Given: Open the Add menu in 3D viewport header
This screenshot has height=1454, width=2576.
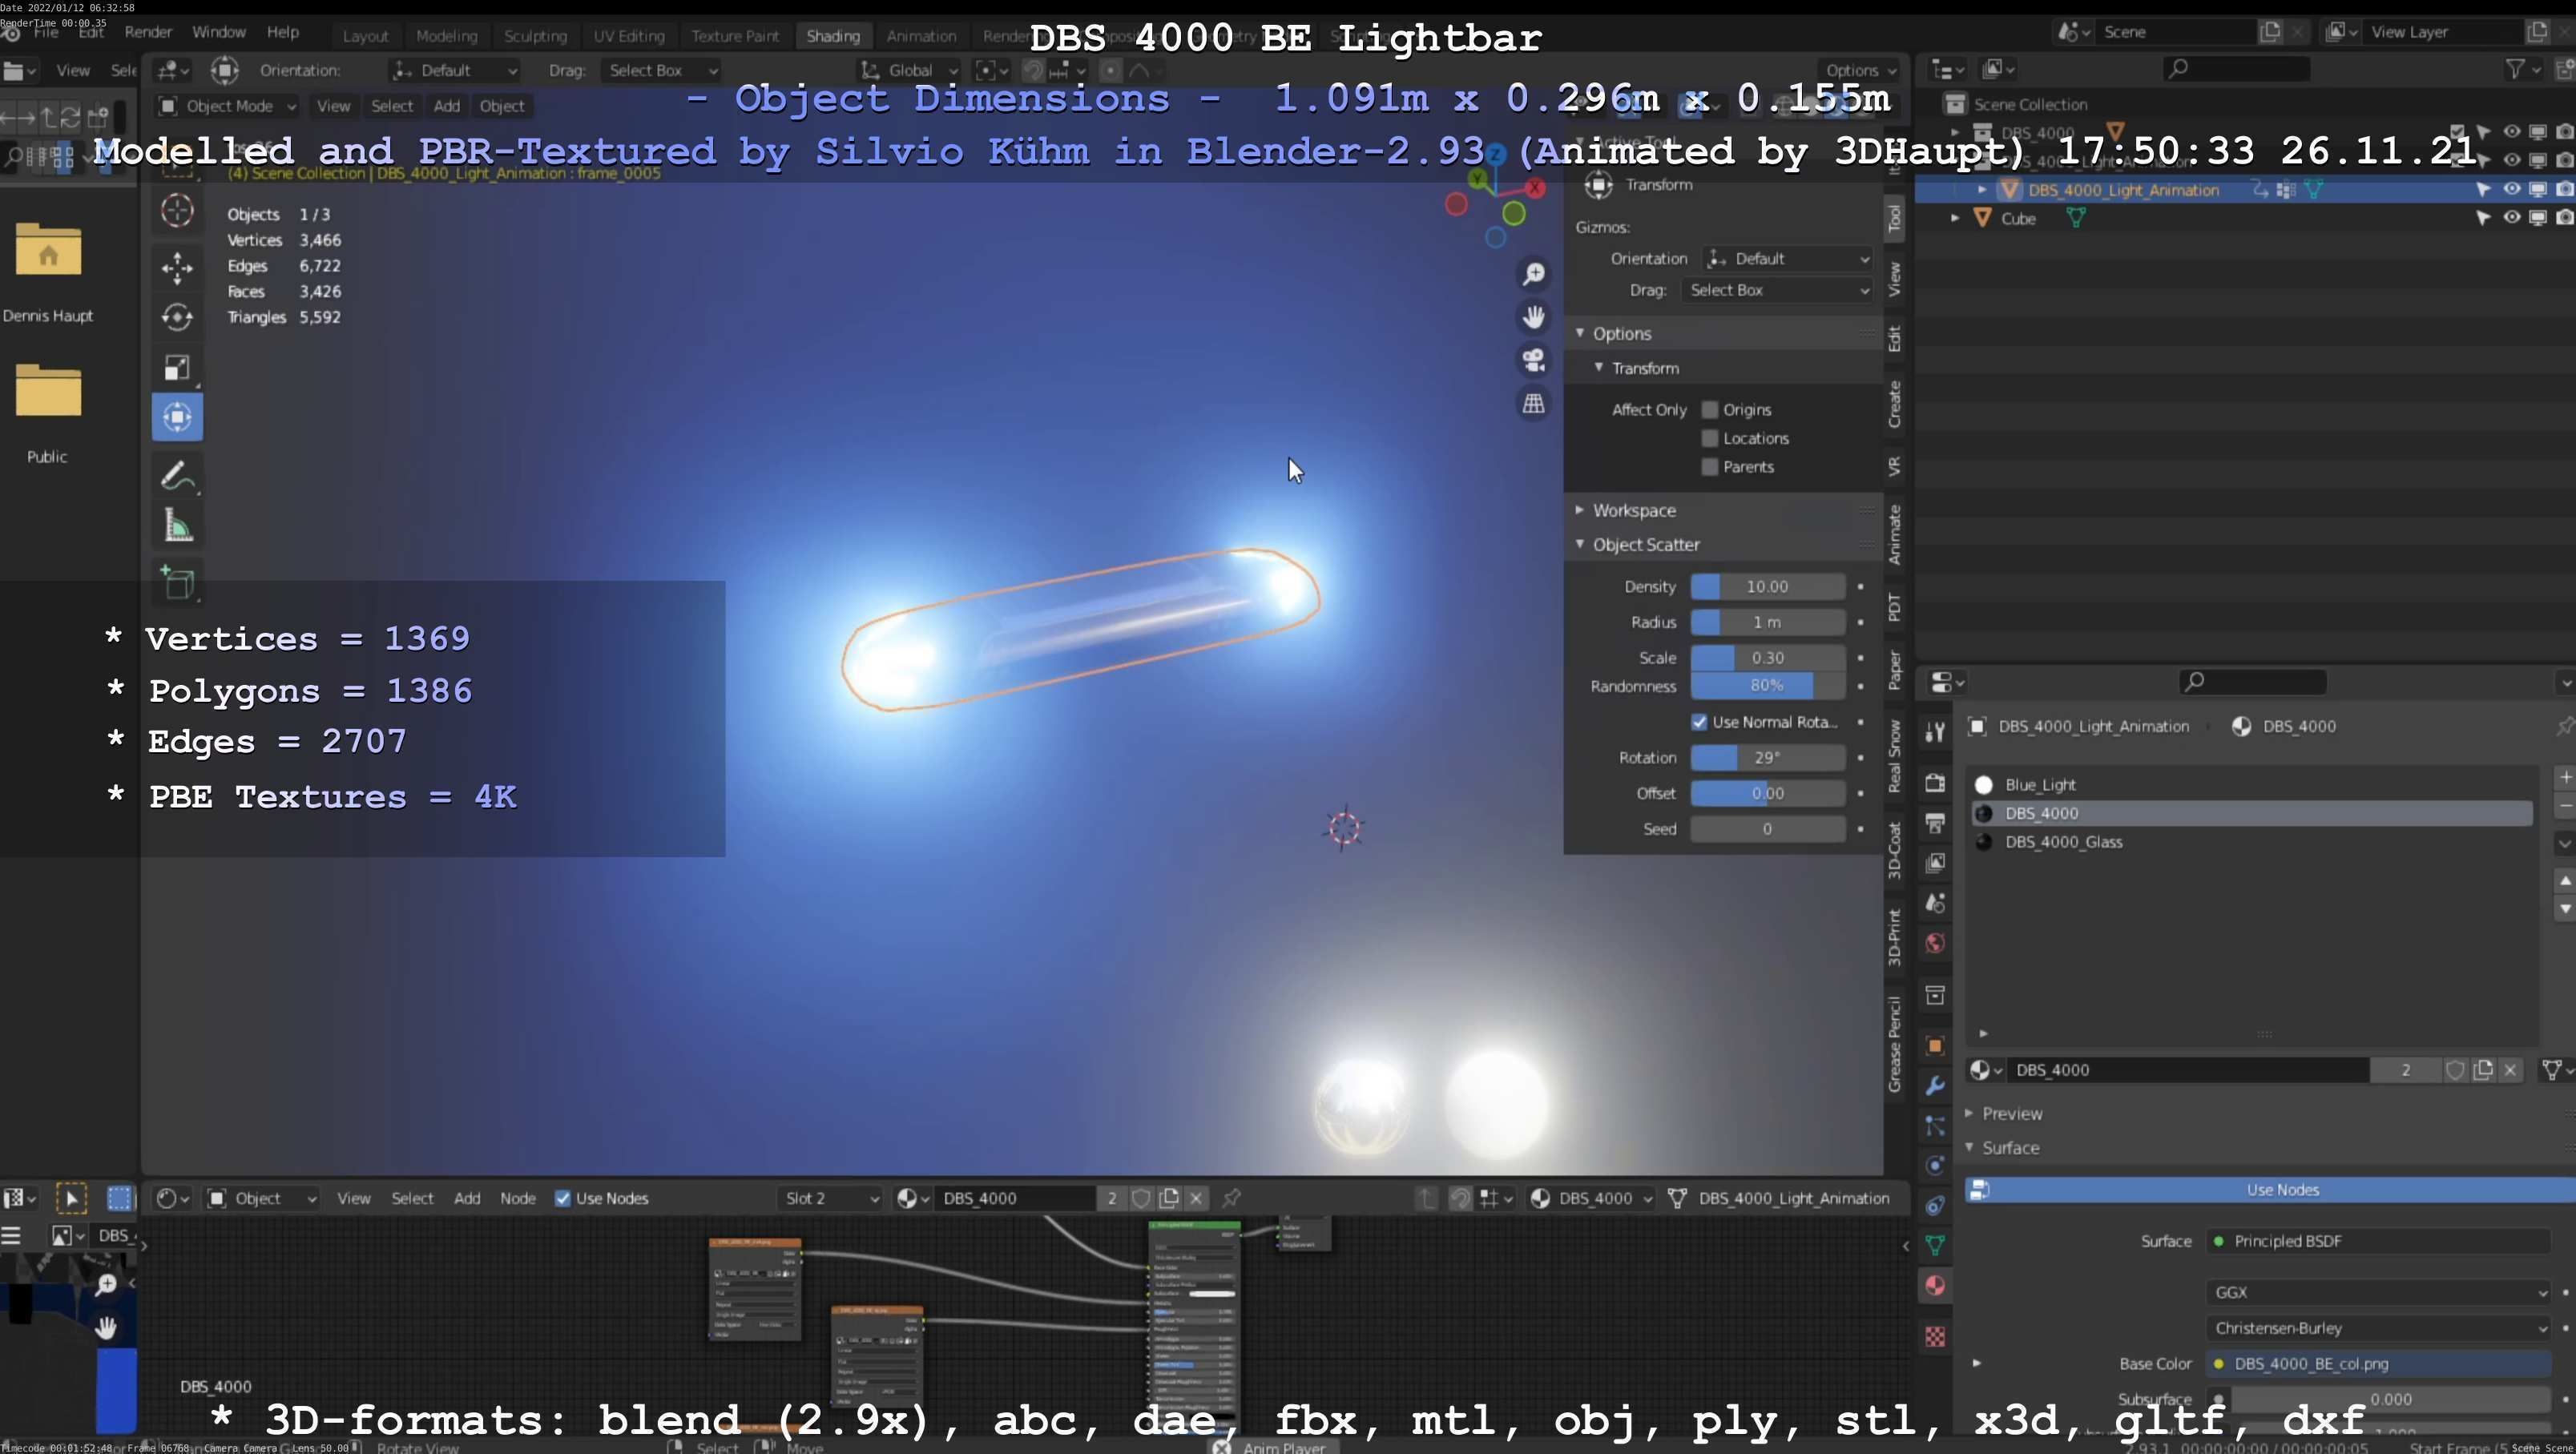Looking at the screenshot, I should coord(446,106).
